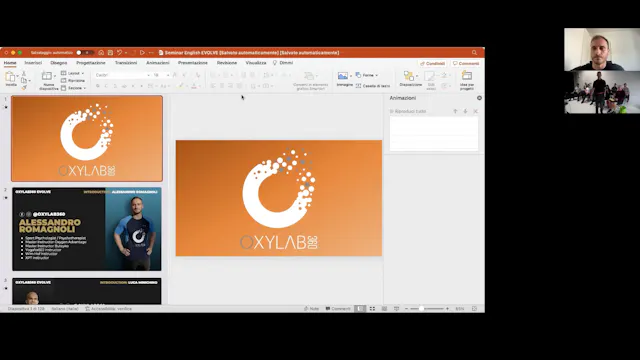Image resolution: width=640 pixels, height=360 pixels.
Task: Click the Immagine picture icon
Action: (x=343, y=76)
